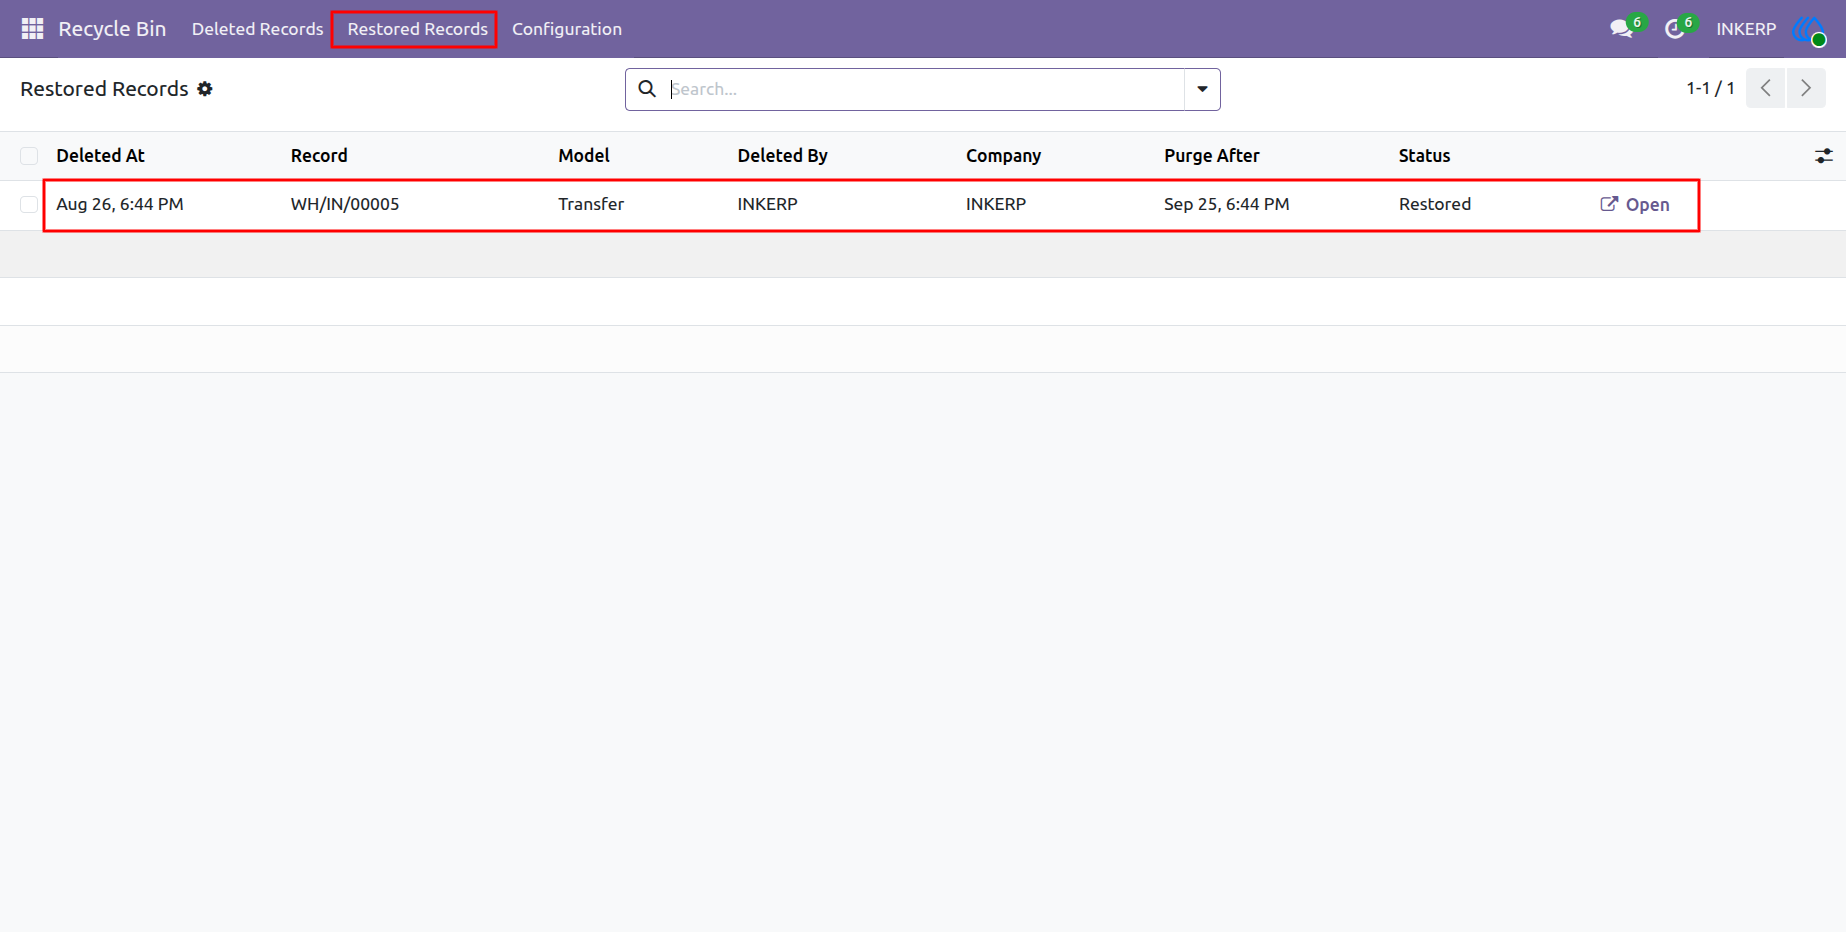Sort by the Record column header
Screen dimensions: 1846x932
point(319,155)
